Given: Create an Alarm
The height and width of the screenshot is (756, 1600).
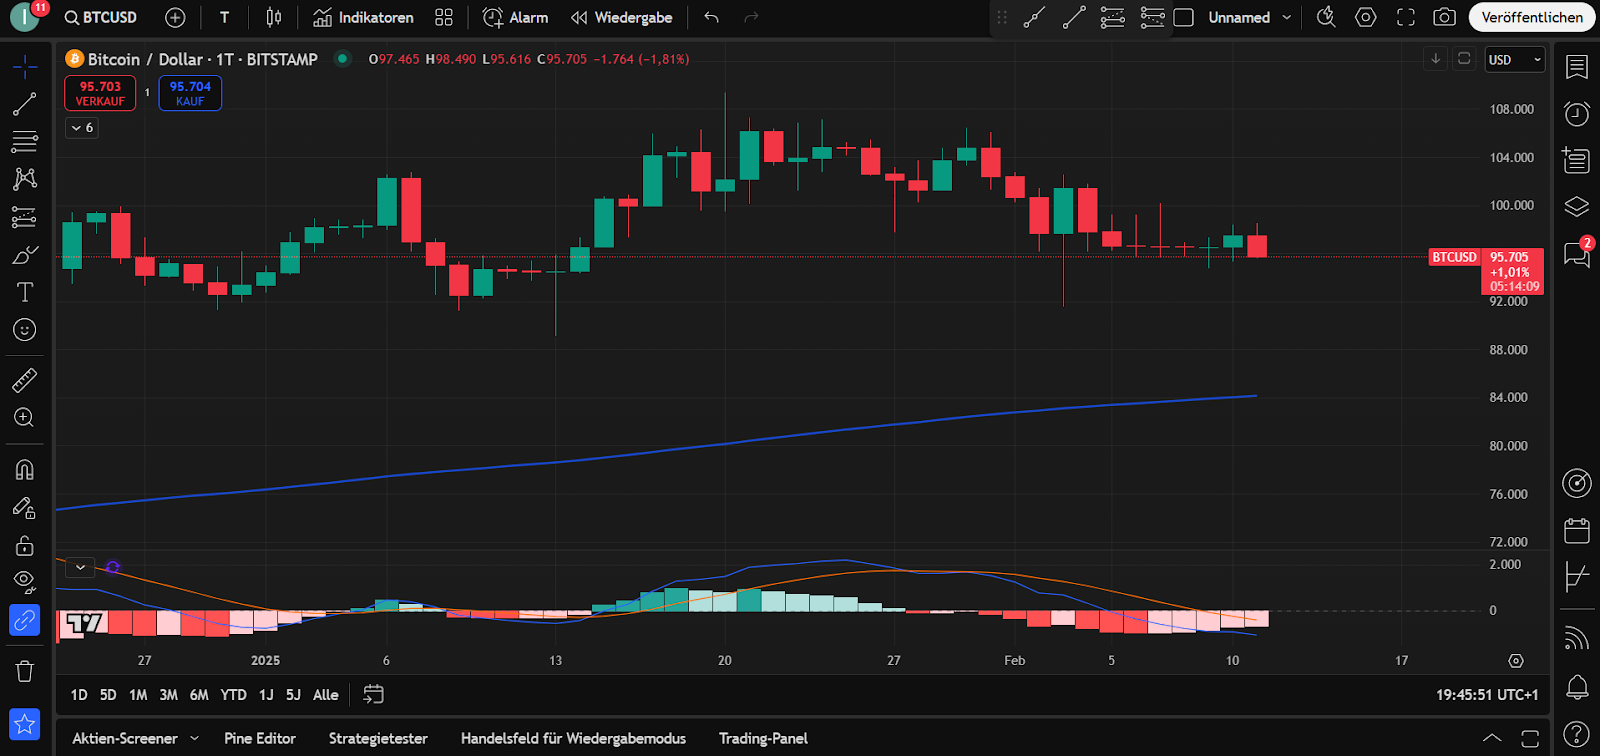Looking at the screenshot, I should (515, 18).
